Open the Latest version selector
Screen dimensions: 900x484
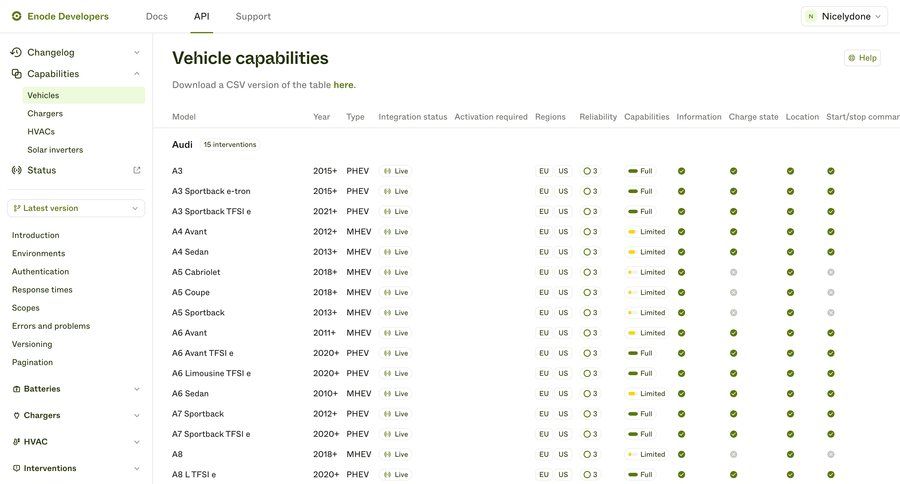76,208
